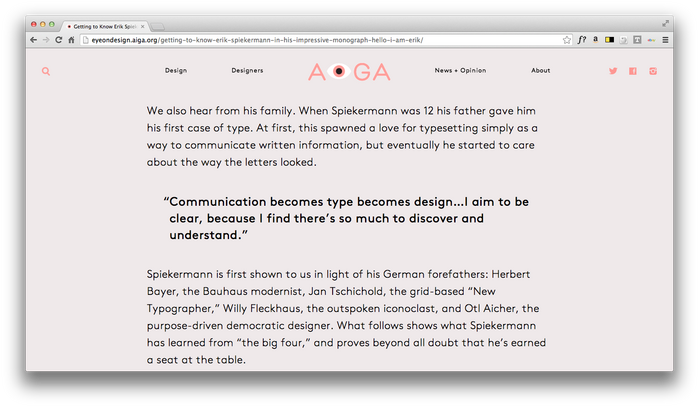
Task: Go forward with browser forward arrow
Action: pos(46,40)
